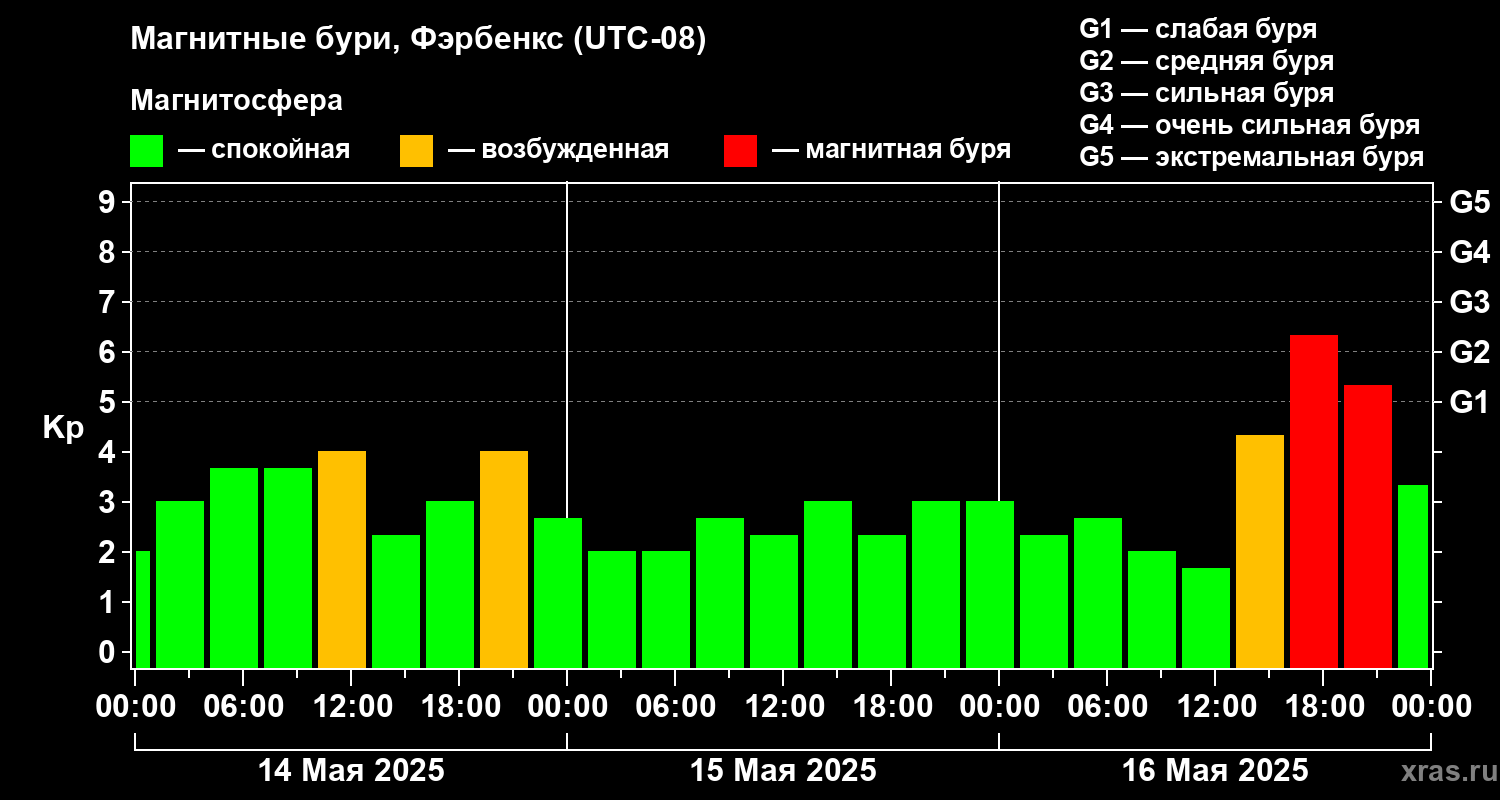
Task: Click the orange bar after 18:00 on 14 May
Action: tap(504, 559)
